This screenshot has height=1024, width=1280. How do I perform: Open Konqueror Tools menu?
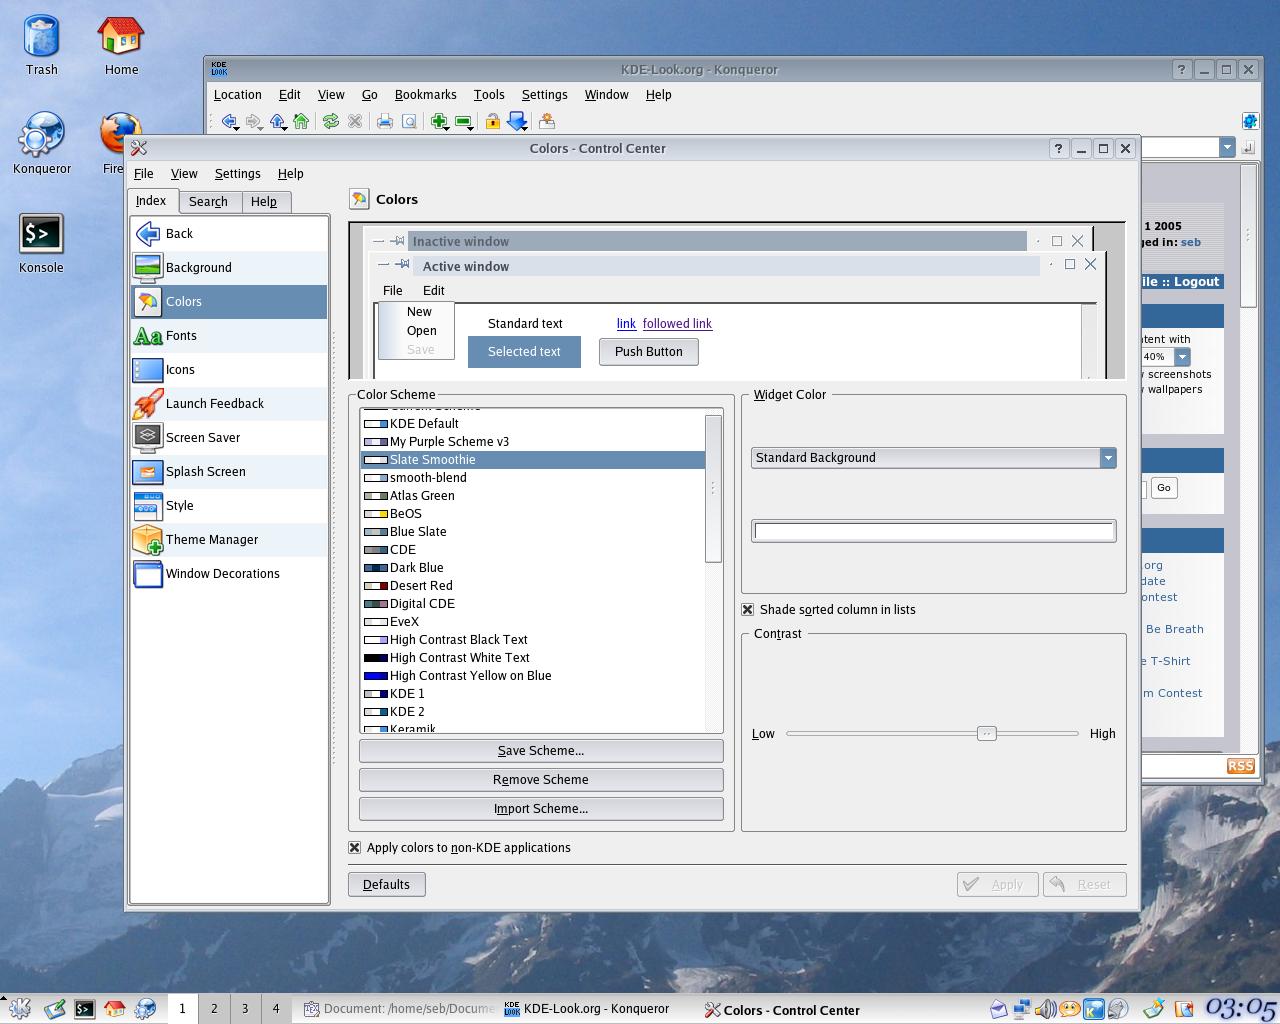(489, 95)
